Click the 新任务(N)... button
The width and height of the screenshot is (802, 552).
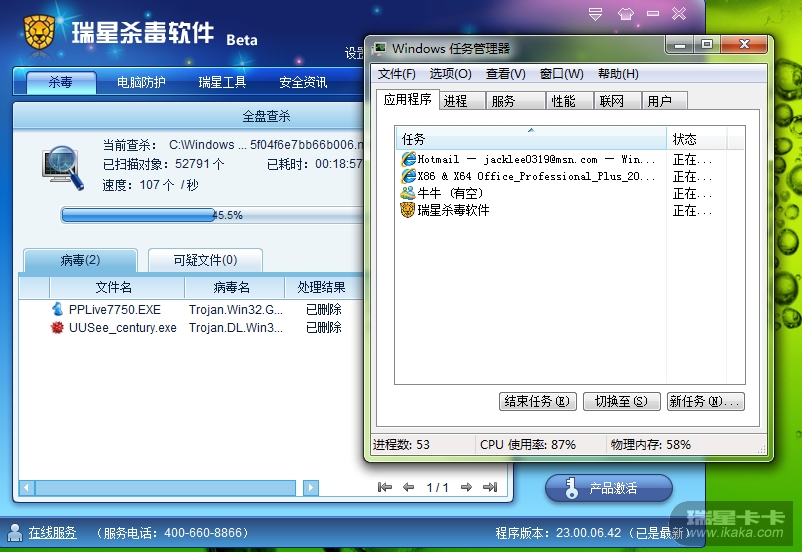tap(705, 402)
